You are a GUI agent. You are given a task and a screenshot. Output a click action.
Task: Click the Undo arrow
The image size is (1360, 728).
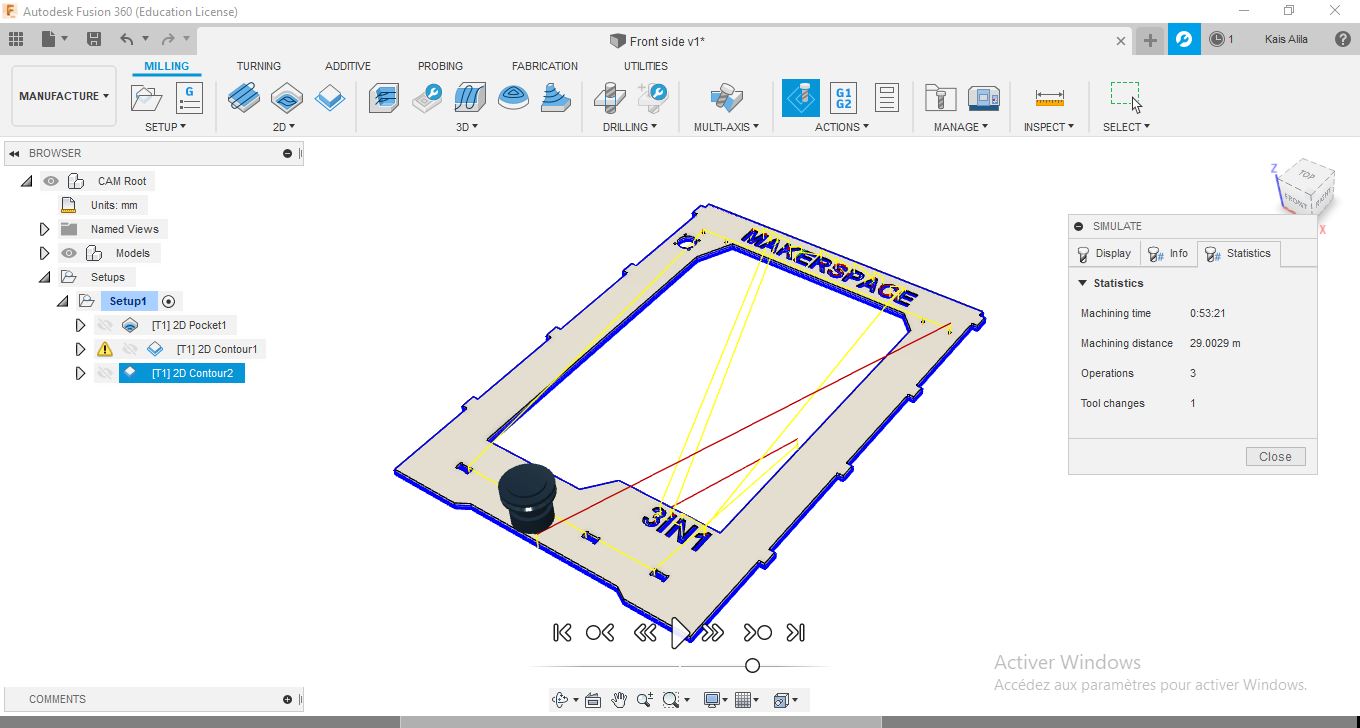(x=127, y=39)
